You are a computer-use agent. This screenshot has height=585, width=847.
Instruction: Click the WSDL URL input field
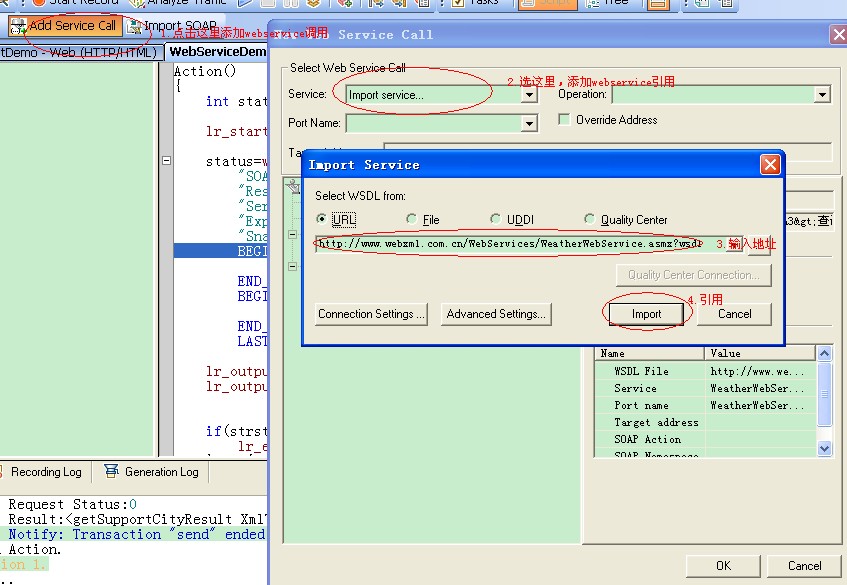510,244
